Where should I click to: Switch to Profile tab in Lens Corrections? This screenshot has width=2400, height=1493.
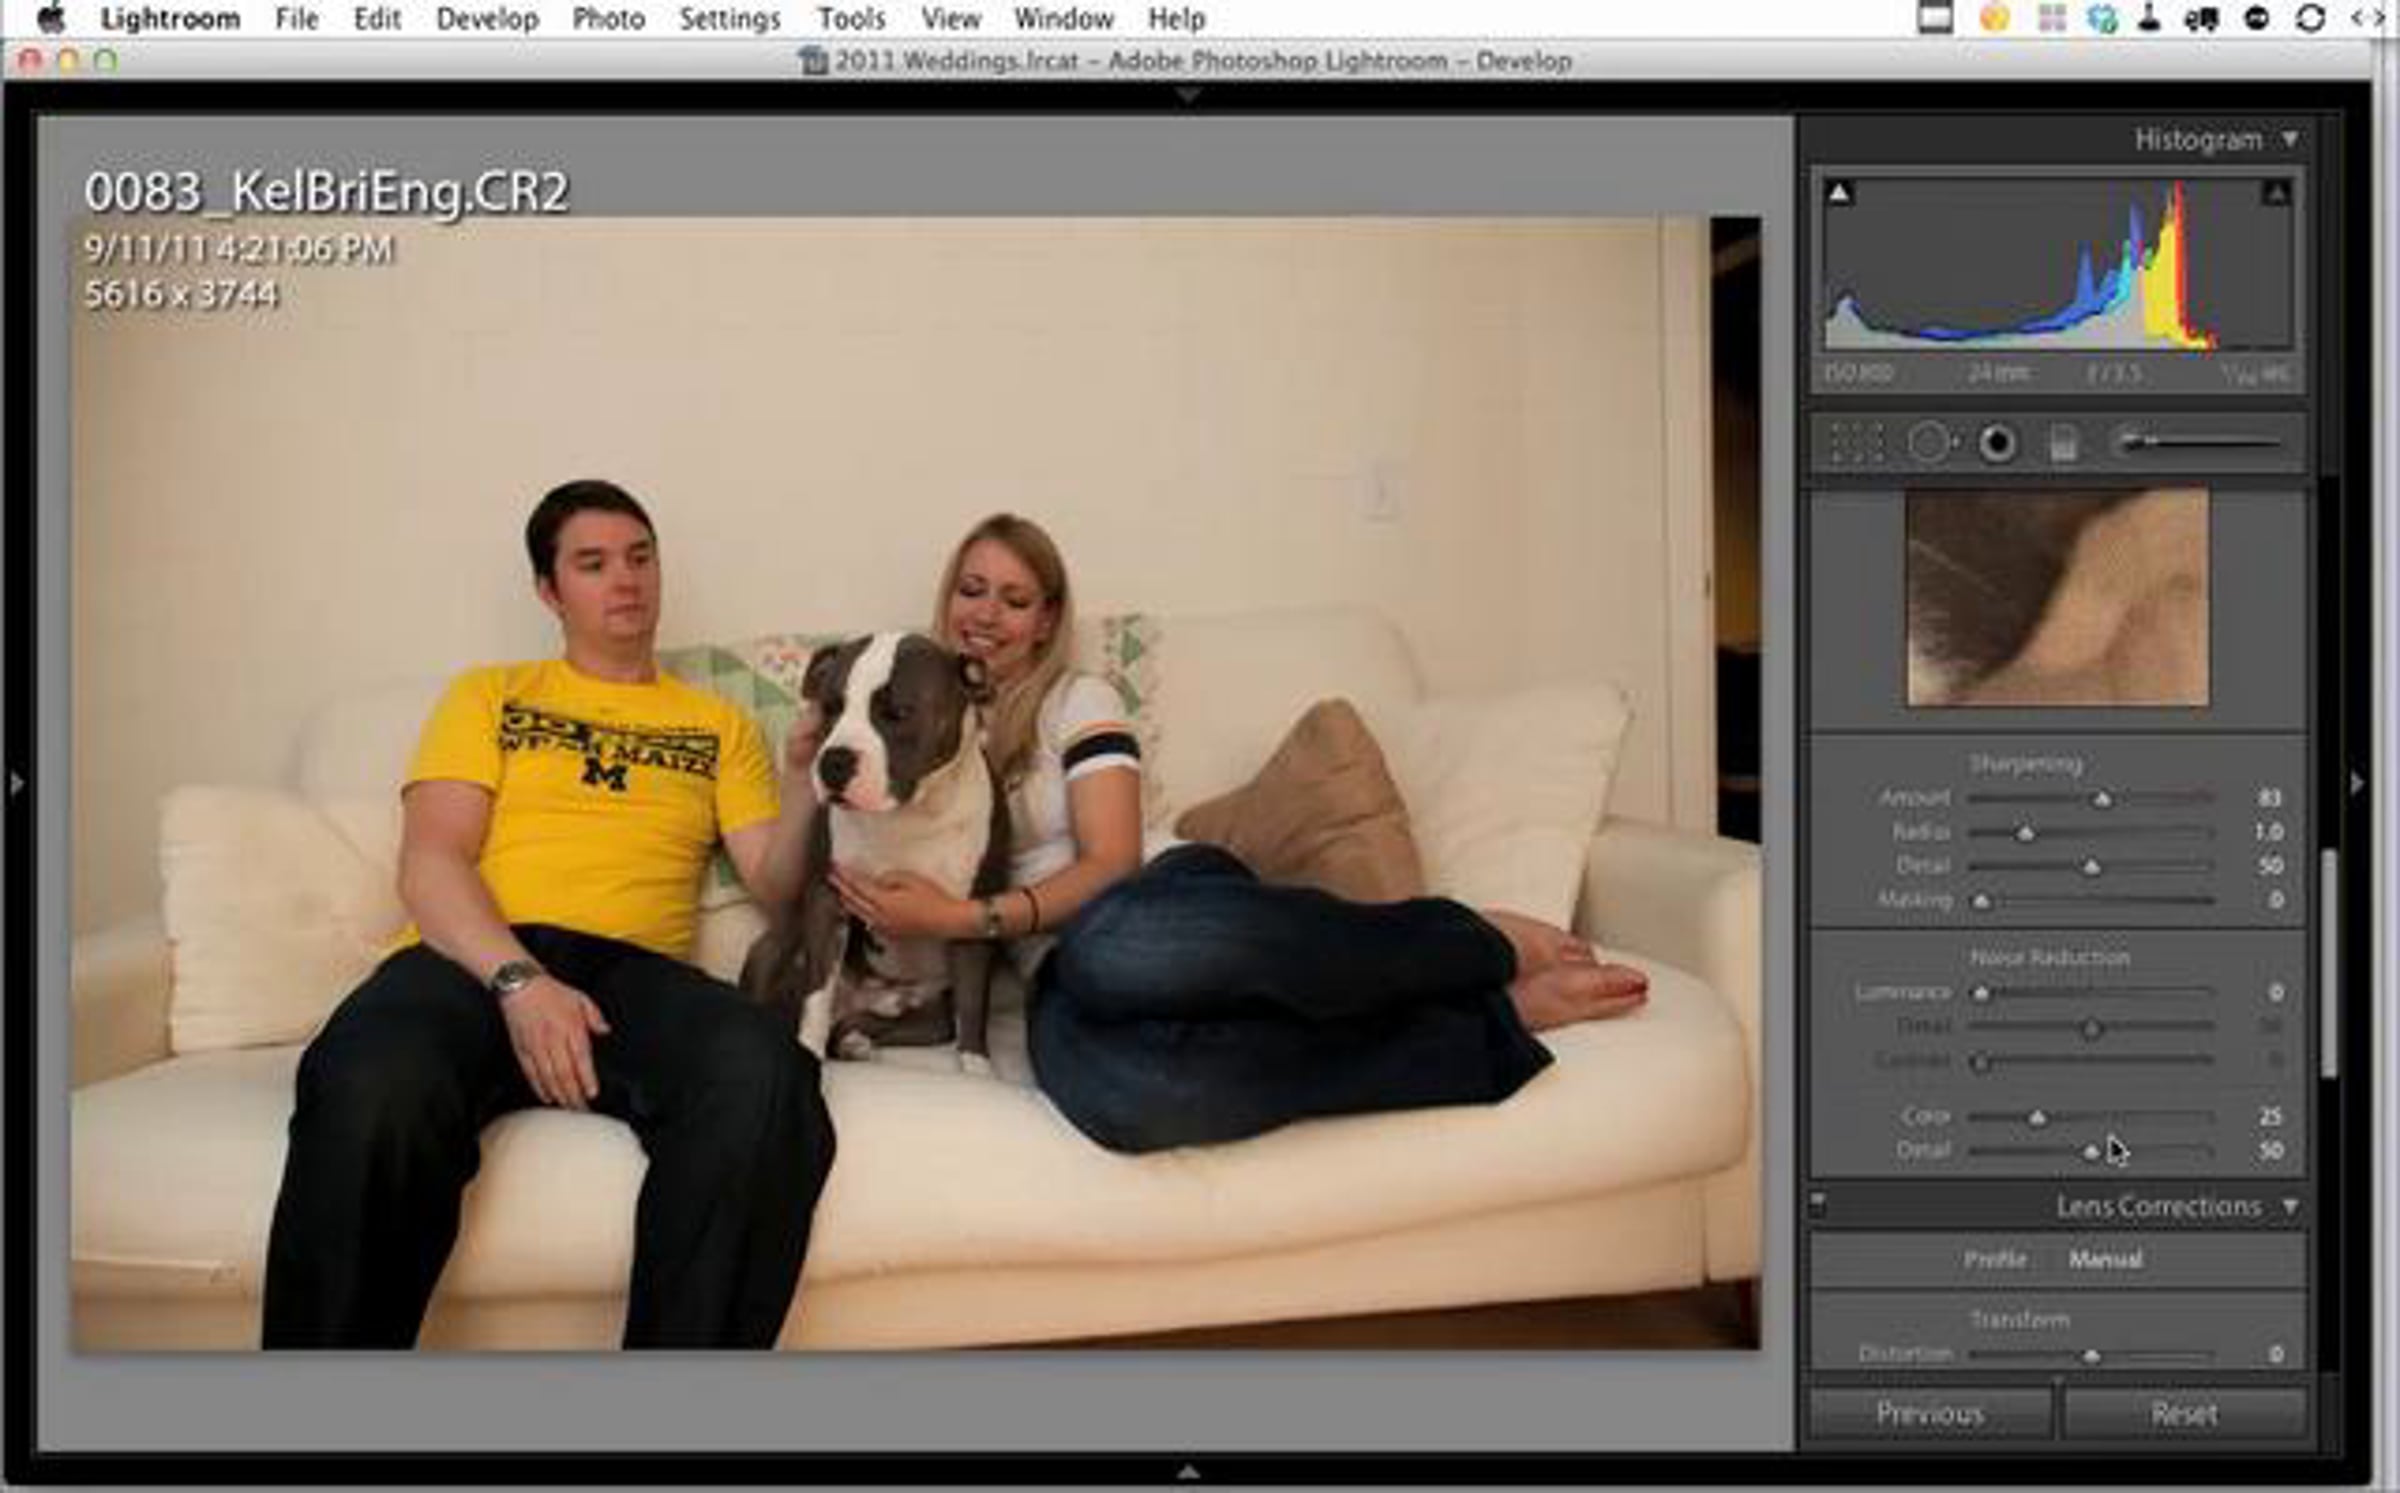pos(1994,1259)
